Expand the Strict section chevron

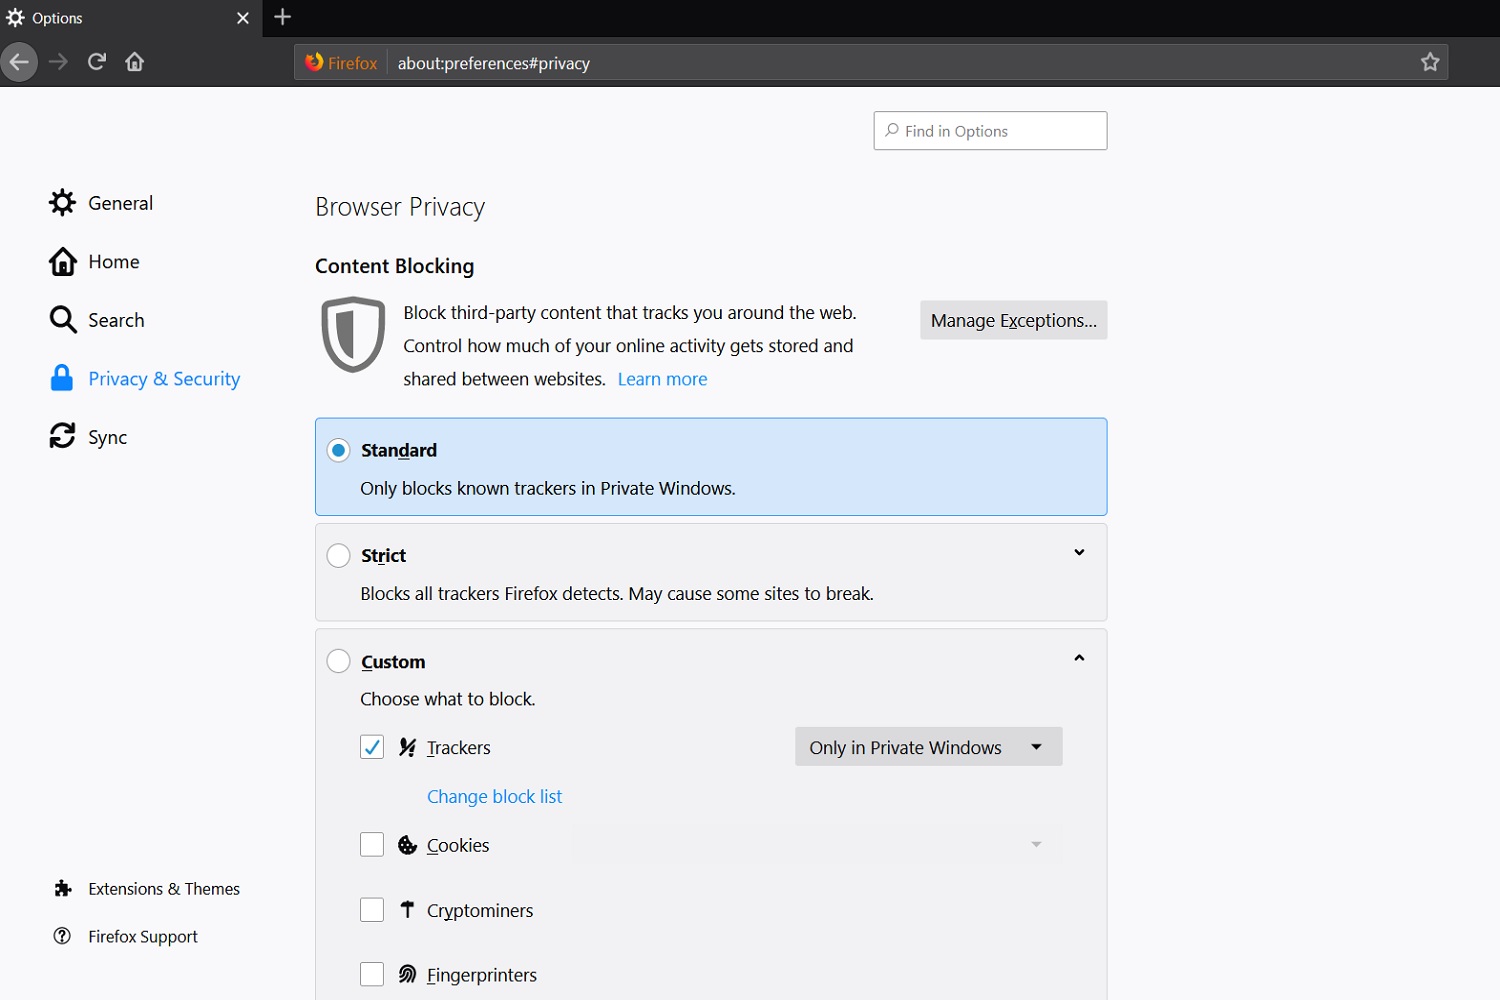pos(1079,553)
